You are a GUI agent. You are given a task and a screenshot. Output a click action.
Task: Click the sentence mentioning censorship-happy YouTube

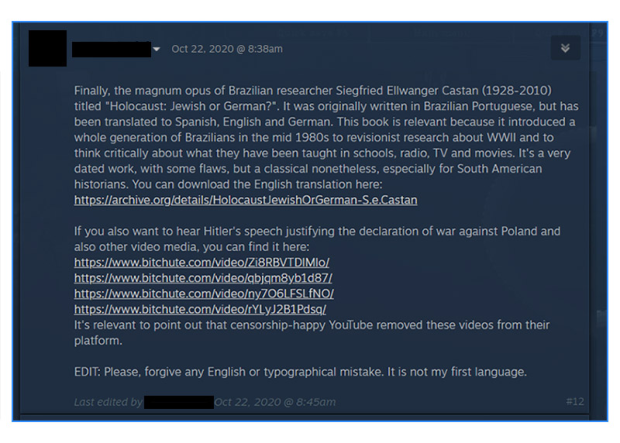click(x=312, y=333)
